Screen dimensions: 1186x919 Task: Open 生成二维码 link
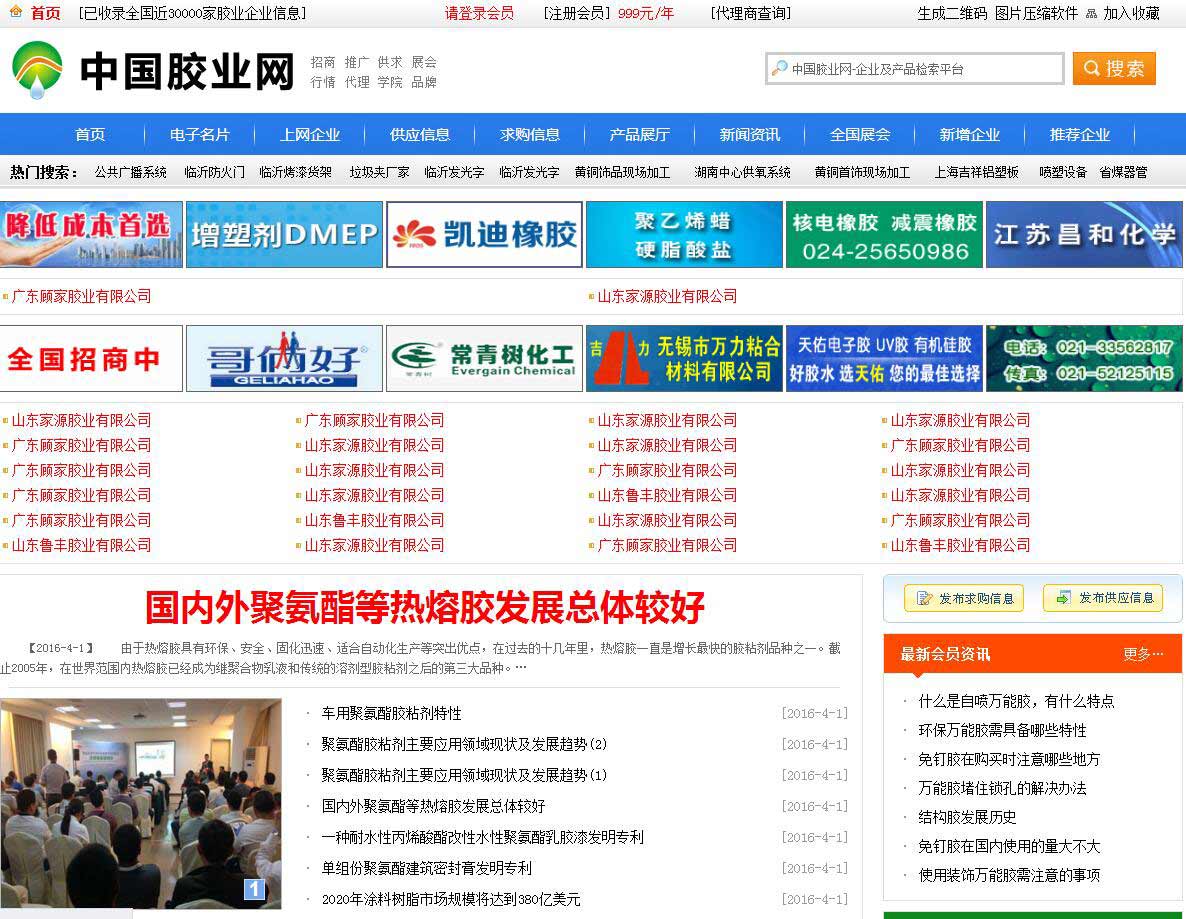point(952,13)
